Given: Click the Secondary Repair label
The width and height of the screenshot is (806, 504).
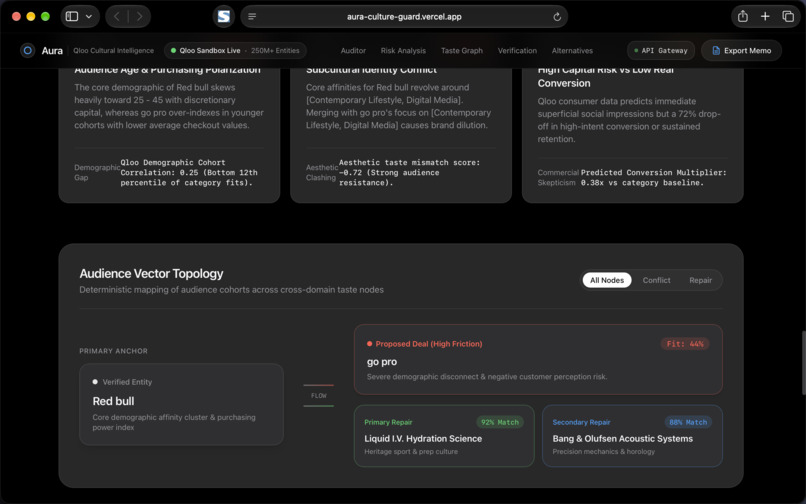Looking at the screenshot, I should click(581, 422).
